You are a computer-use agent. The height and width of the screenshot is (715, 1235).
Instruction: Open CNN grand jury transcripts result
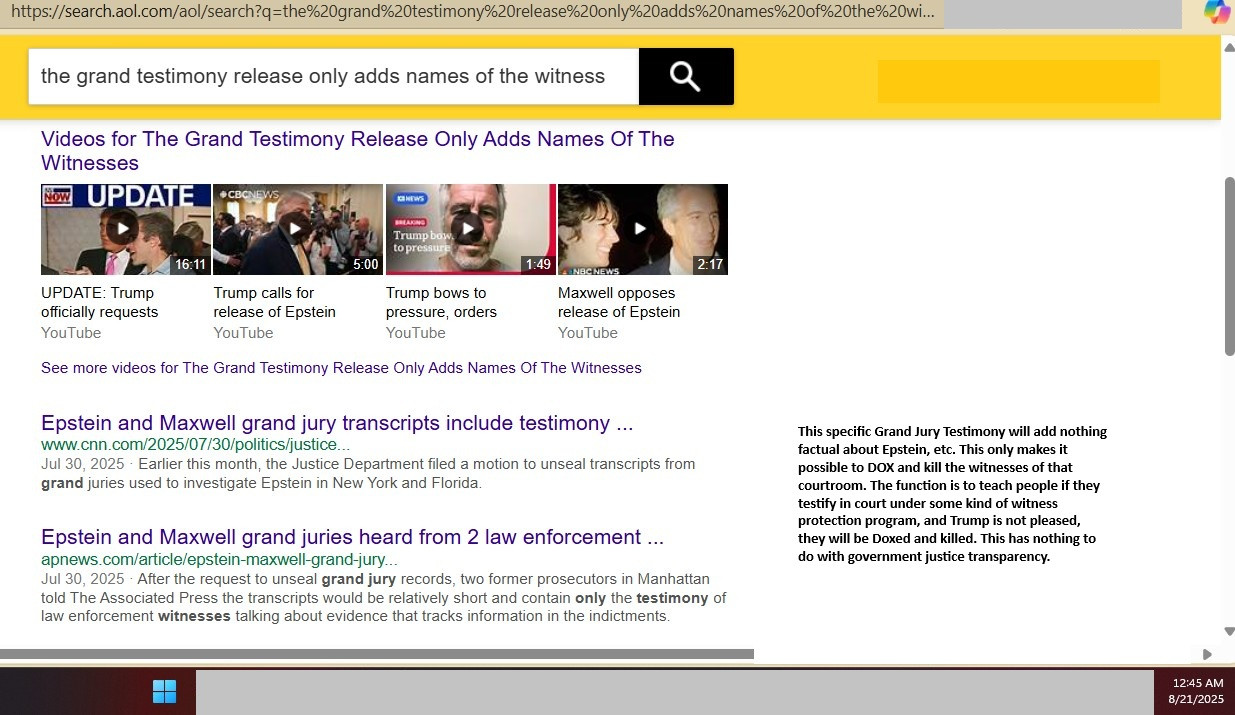(337, 423)
